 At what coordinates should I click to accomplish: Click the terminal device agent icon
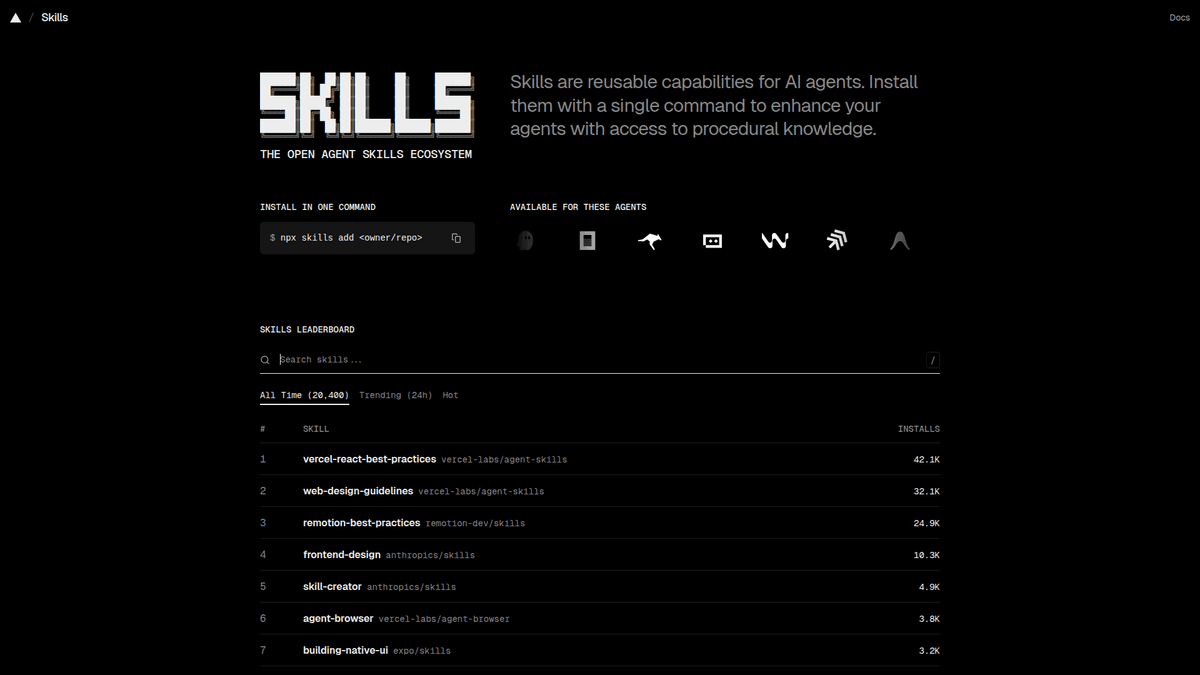[x=587, y=240]
